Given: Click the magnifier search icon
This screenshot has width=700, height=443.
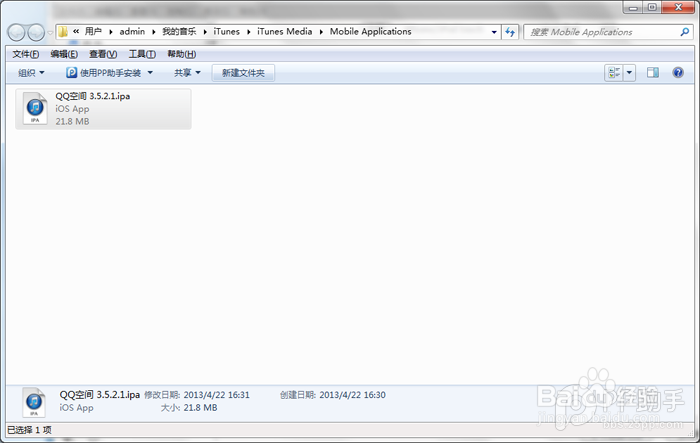Looking at the screenshot, I should tap(684, 32).
